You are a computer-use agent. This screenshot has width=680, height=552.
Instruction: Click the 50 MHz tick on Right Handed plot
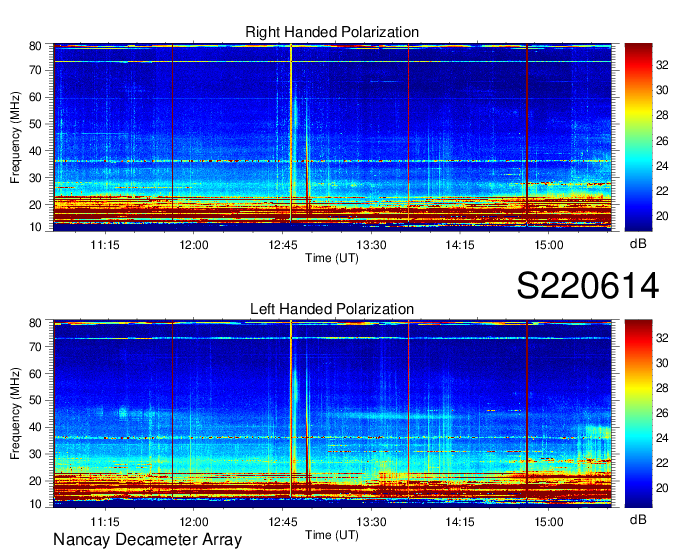(36, 124)
